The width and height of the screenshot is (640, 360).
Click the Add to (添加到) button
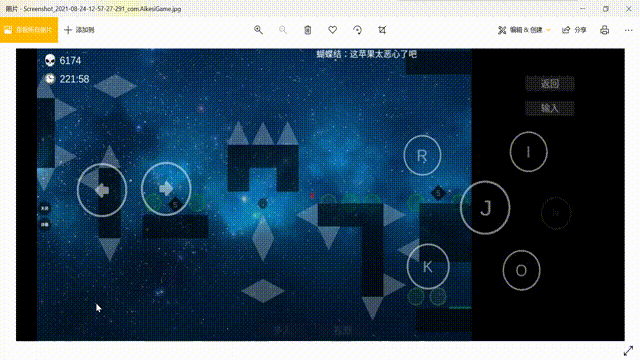[x=80, y=30]
